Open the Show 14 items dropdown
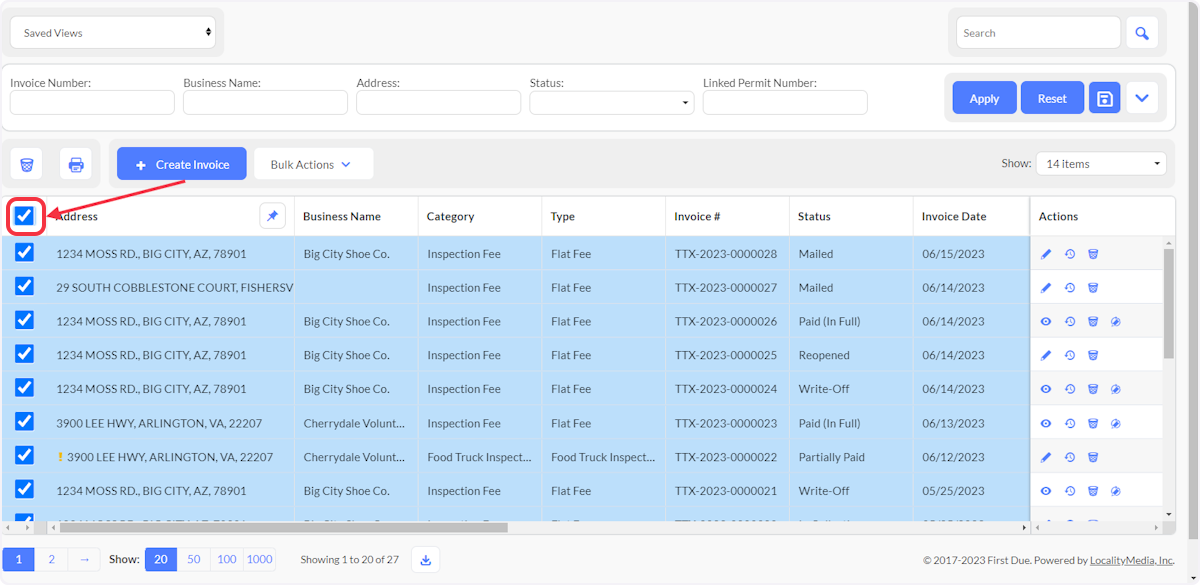 pyautogui.click(x=1101, y=163)
